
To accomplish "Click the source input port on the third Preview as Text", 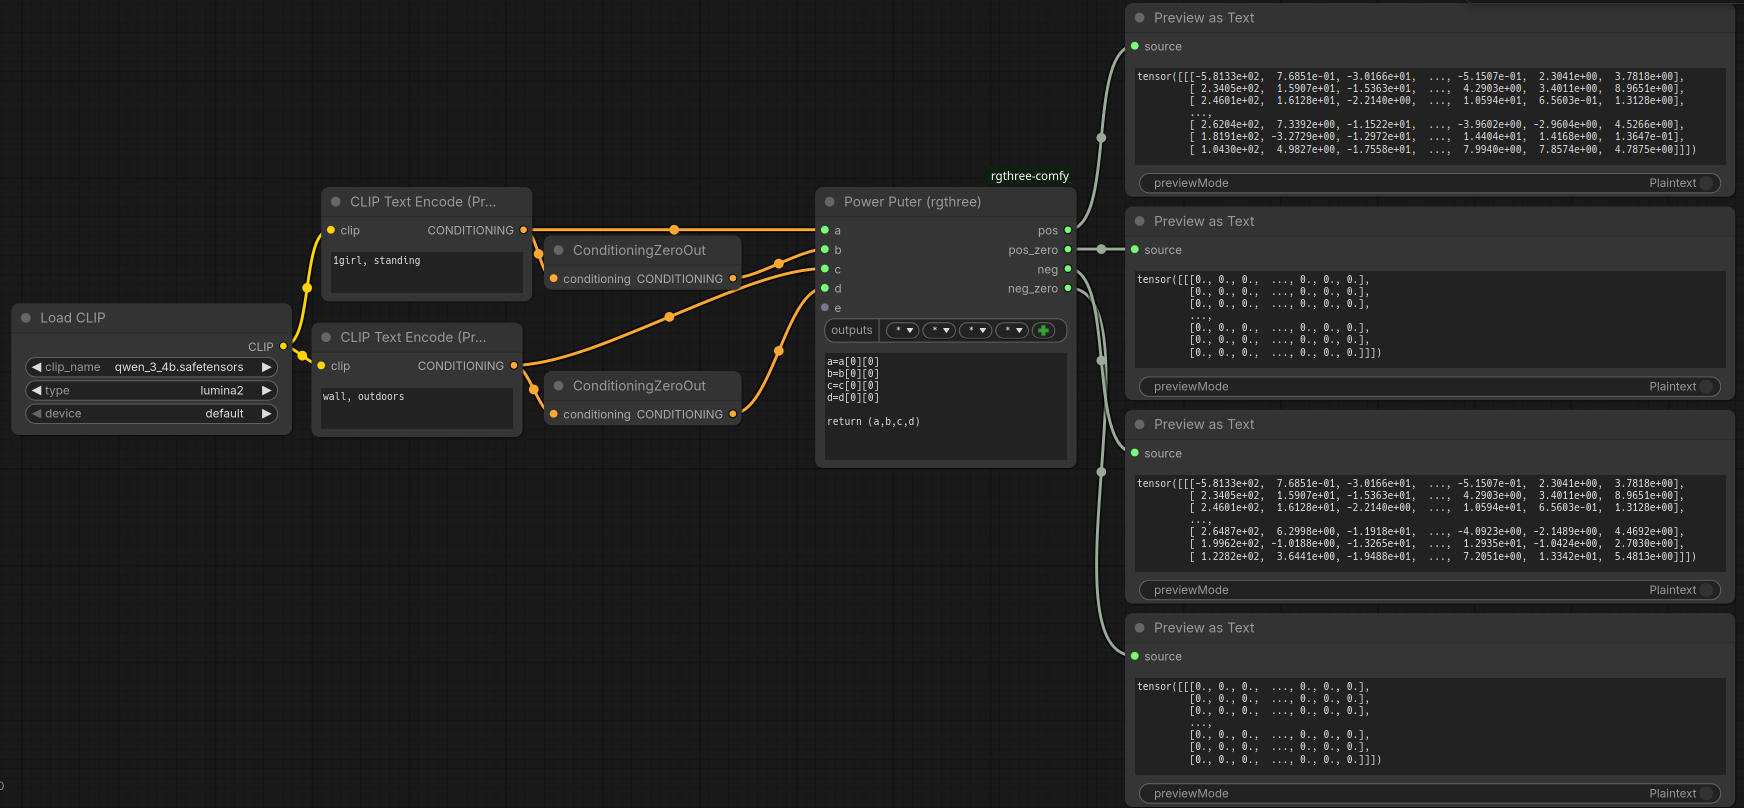I will (x=1135, y=453).
